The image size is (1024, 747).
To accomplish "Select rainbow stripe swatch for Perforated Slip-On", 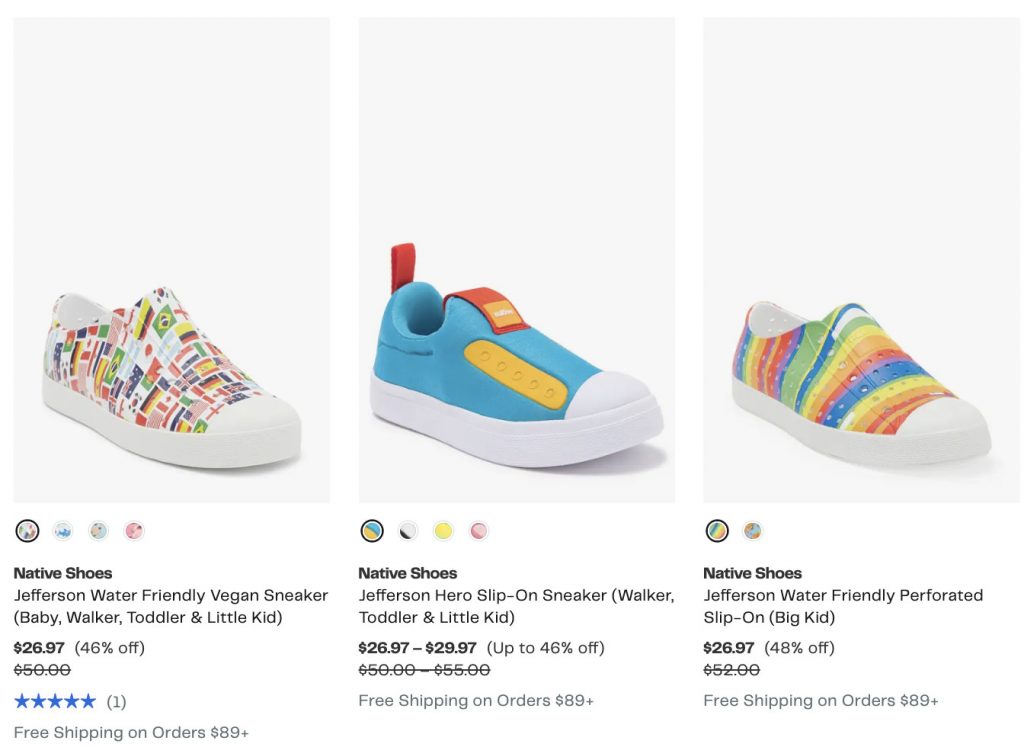I will click(x=717, y=531).
